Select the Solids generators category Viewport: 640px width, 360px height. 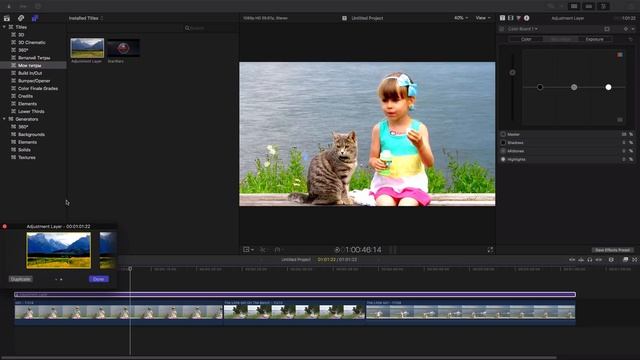24,150
